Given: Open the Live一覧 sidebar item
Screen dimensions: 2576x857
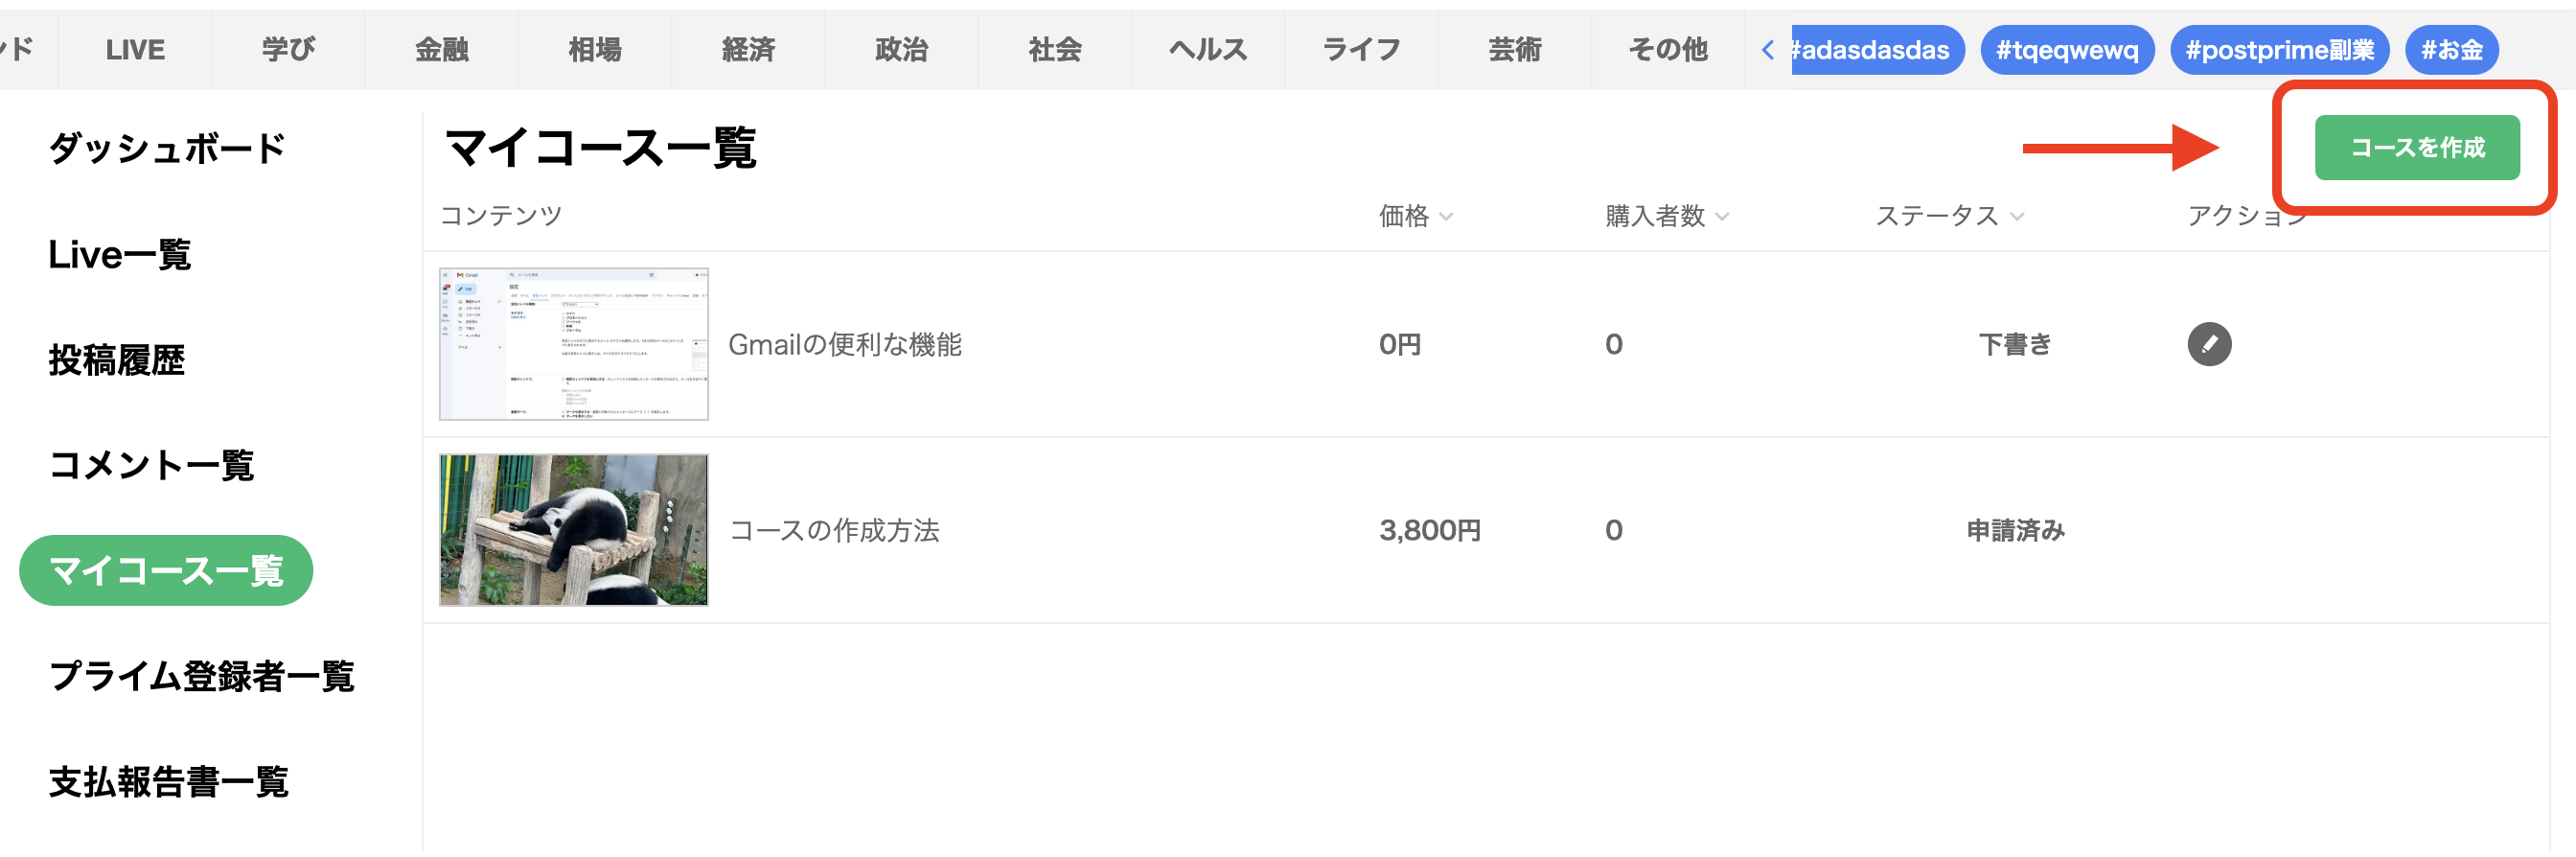Looking at the screenshot, I should pyautogui.click(x=119, y=255).
